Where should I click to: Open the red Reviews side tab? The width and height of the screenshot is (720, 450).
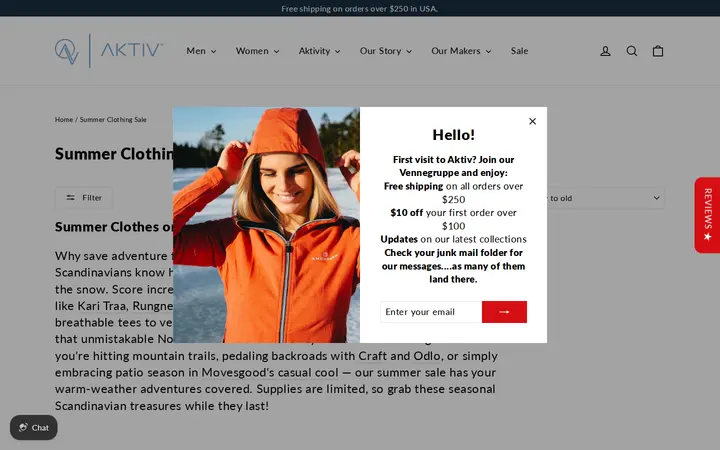(x=707, y=215)
